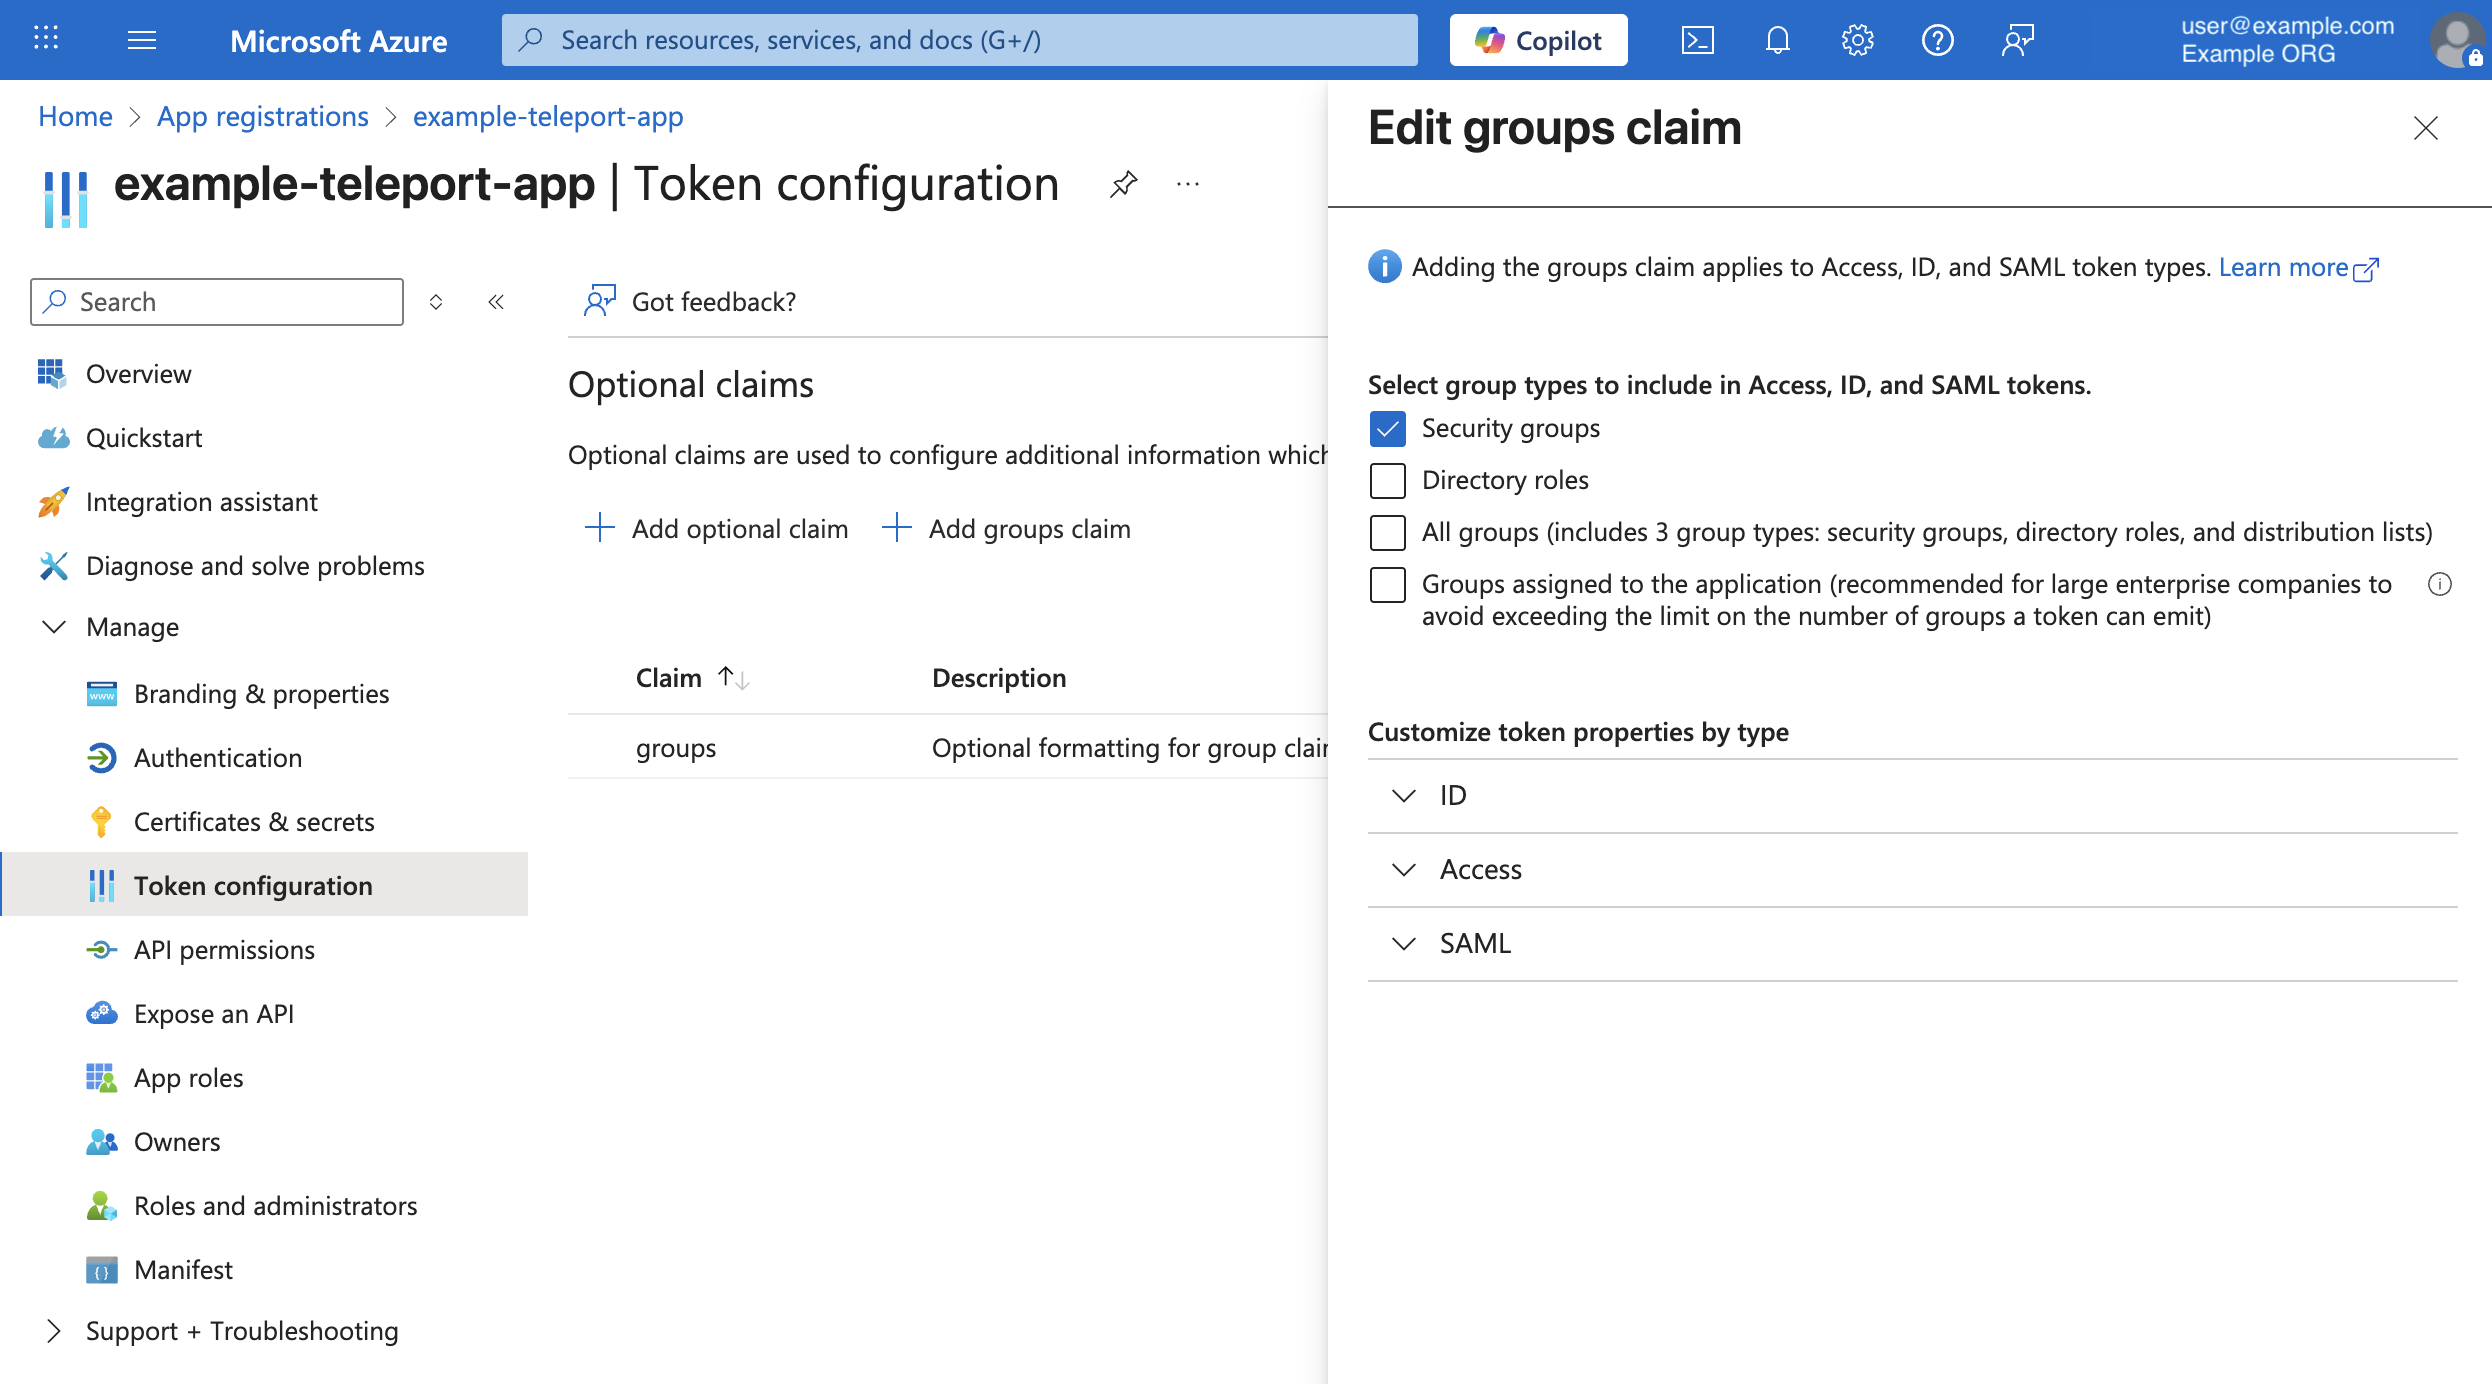Click inside the sidebar search field

pyautogui.click(x=216, y=301)
